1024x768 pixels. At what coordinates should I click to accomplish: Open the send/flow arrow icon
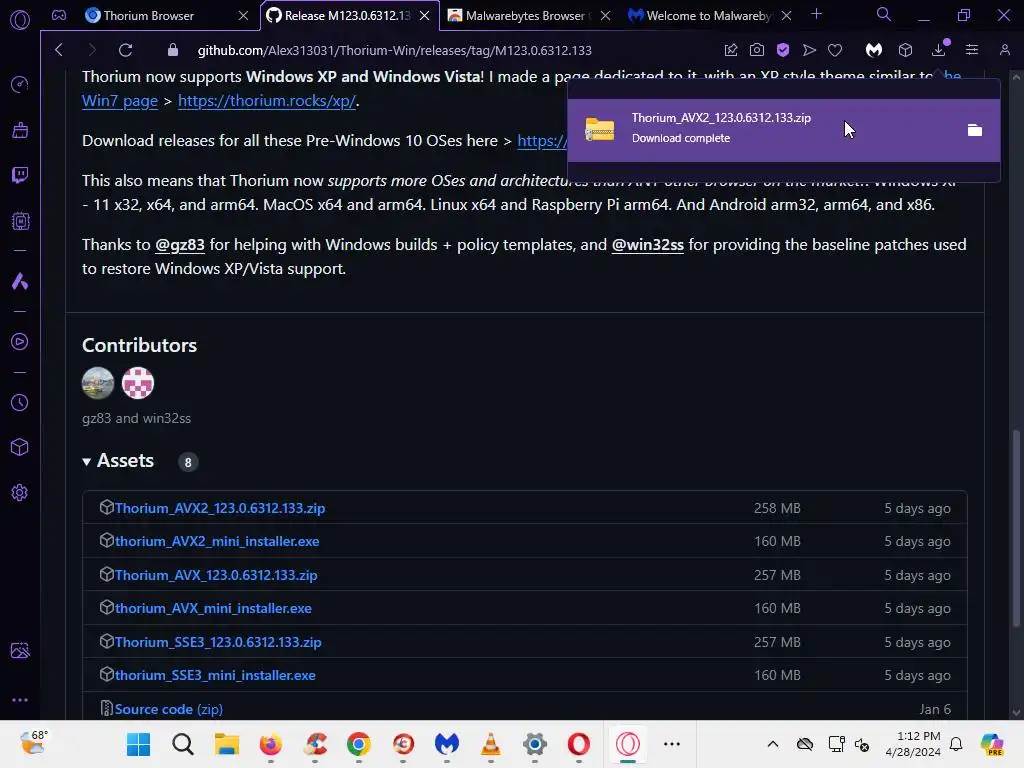(809, 50)
